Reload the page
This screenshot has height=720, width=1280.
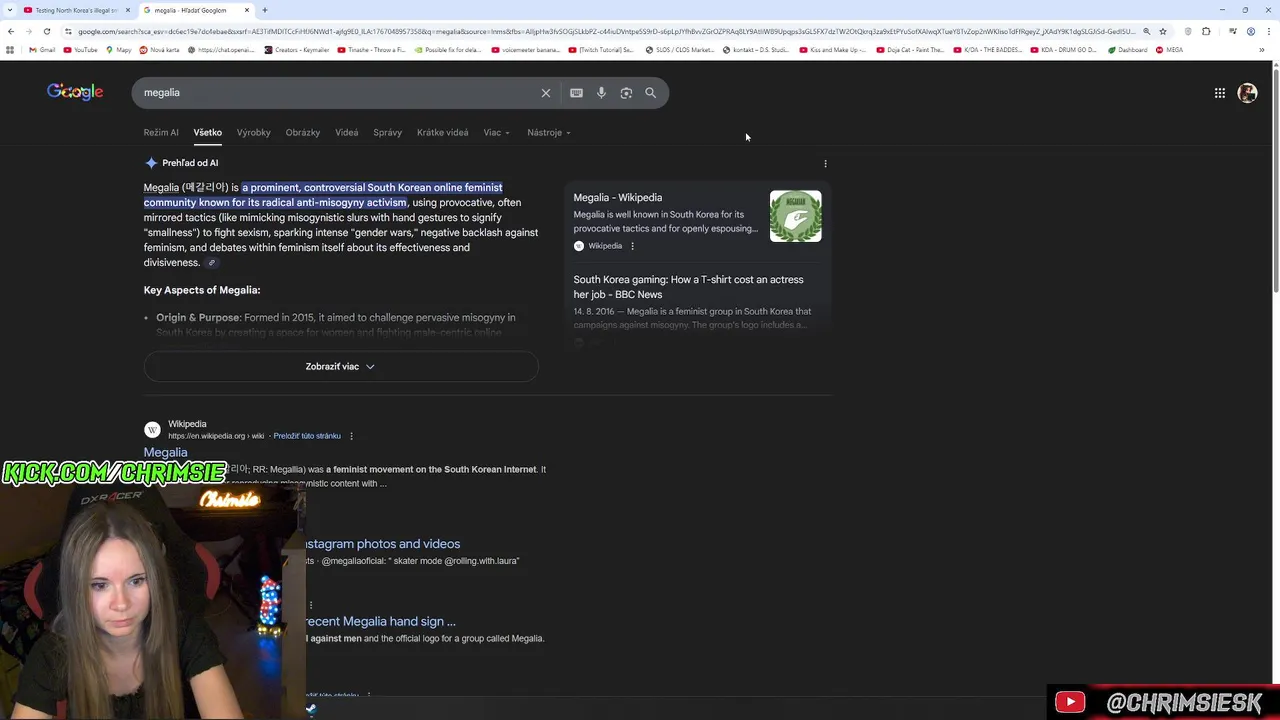(x=46, y=31)
